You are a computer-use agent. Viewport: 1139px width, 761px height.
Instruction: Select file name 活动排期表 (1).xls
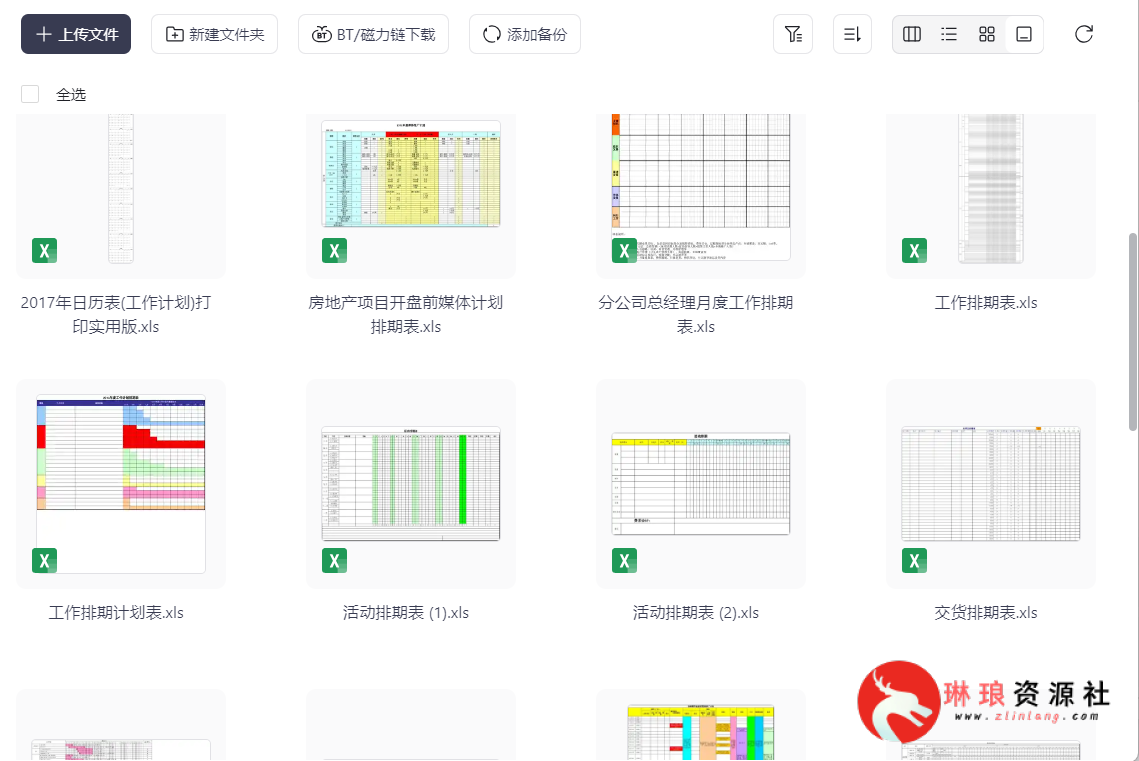tap(405, 613)
